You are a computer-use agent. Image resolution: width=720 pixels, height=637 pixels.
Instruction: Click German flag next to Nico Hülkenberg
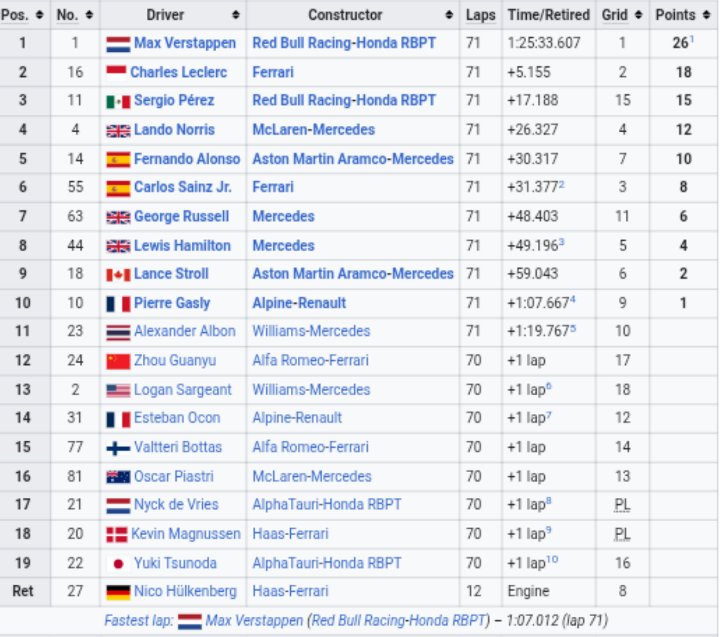[x=118, y=592]
